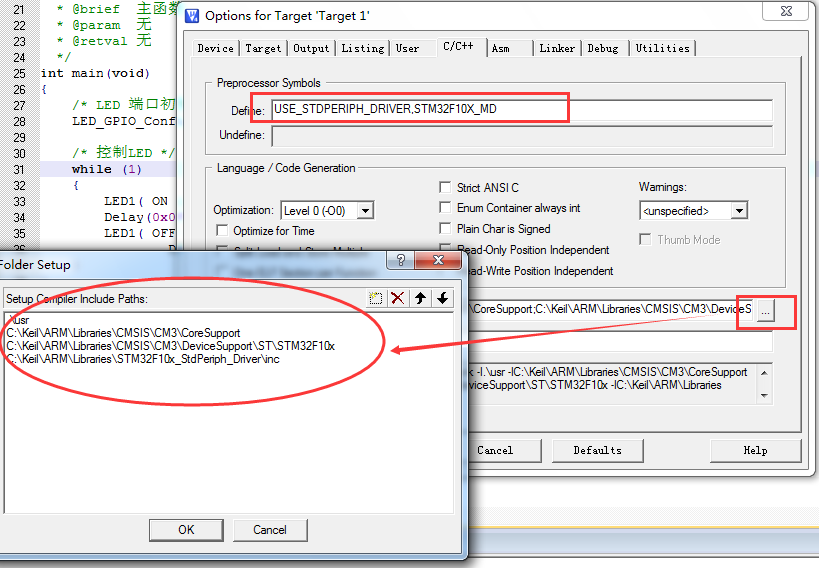Image resolution: width=819 pixels, height=568 pixels.
Task: Click the Help button
Action: pos(755,450)
